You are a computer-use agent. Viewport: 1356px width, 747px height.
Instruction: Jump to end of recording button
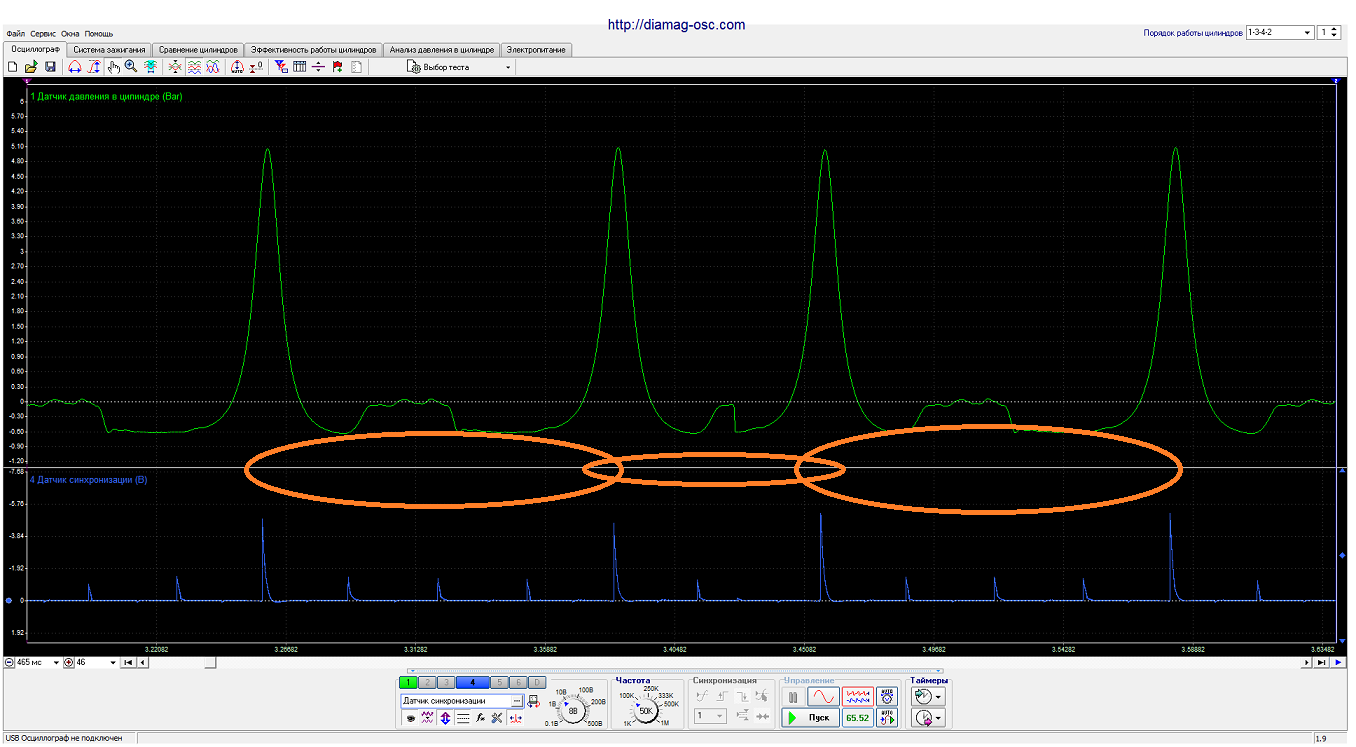click(1322, 662)
